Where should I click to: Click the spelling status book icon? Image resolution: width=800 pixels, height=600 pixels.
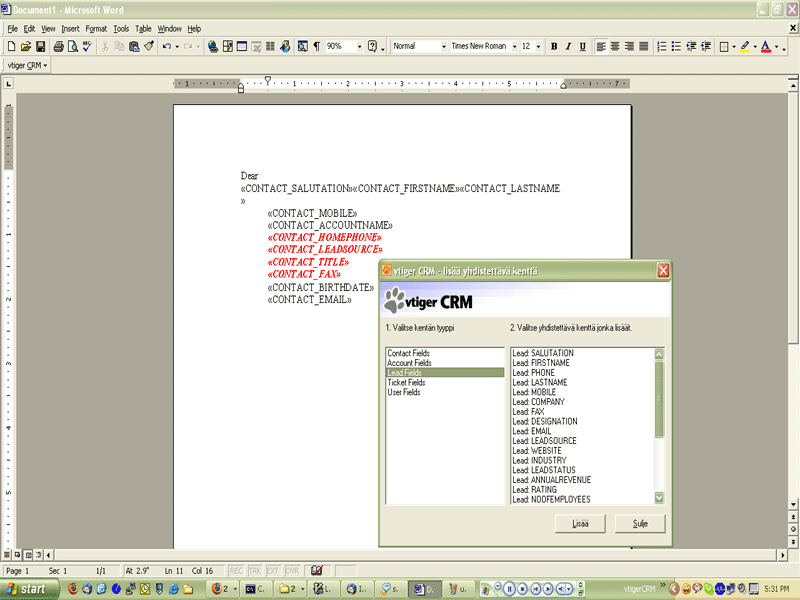[x=316, y=570]
